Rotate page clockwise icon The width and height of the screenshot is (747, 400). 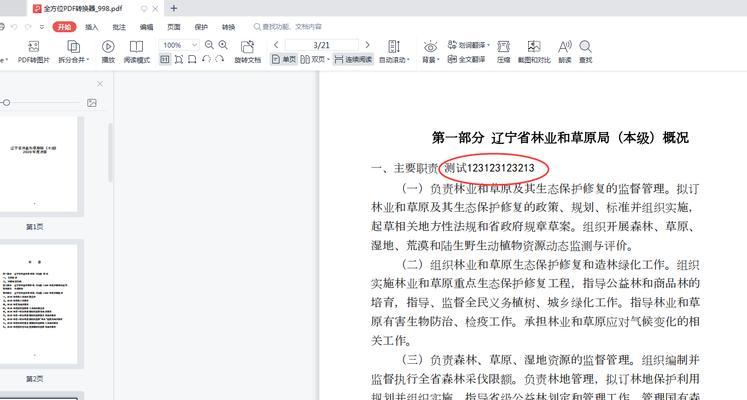(220, 60)
